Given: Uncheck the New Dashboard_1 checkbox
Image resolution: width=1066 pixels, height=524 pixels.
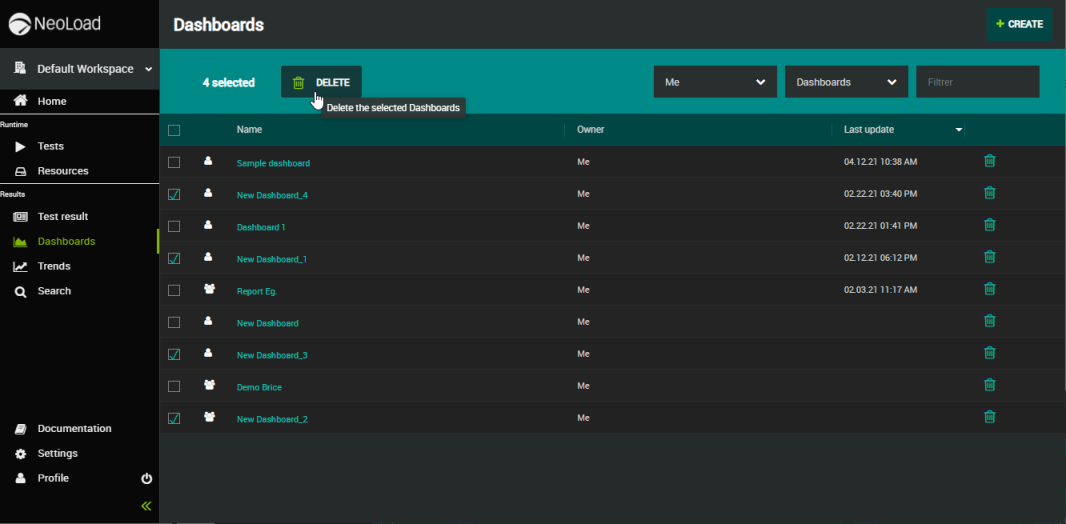Looking at the screenshot, I should click(x=174, y=258).
